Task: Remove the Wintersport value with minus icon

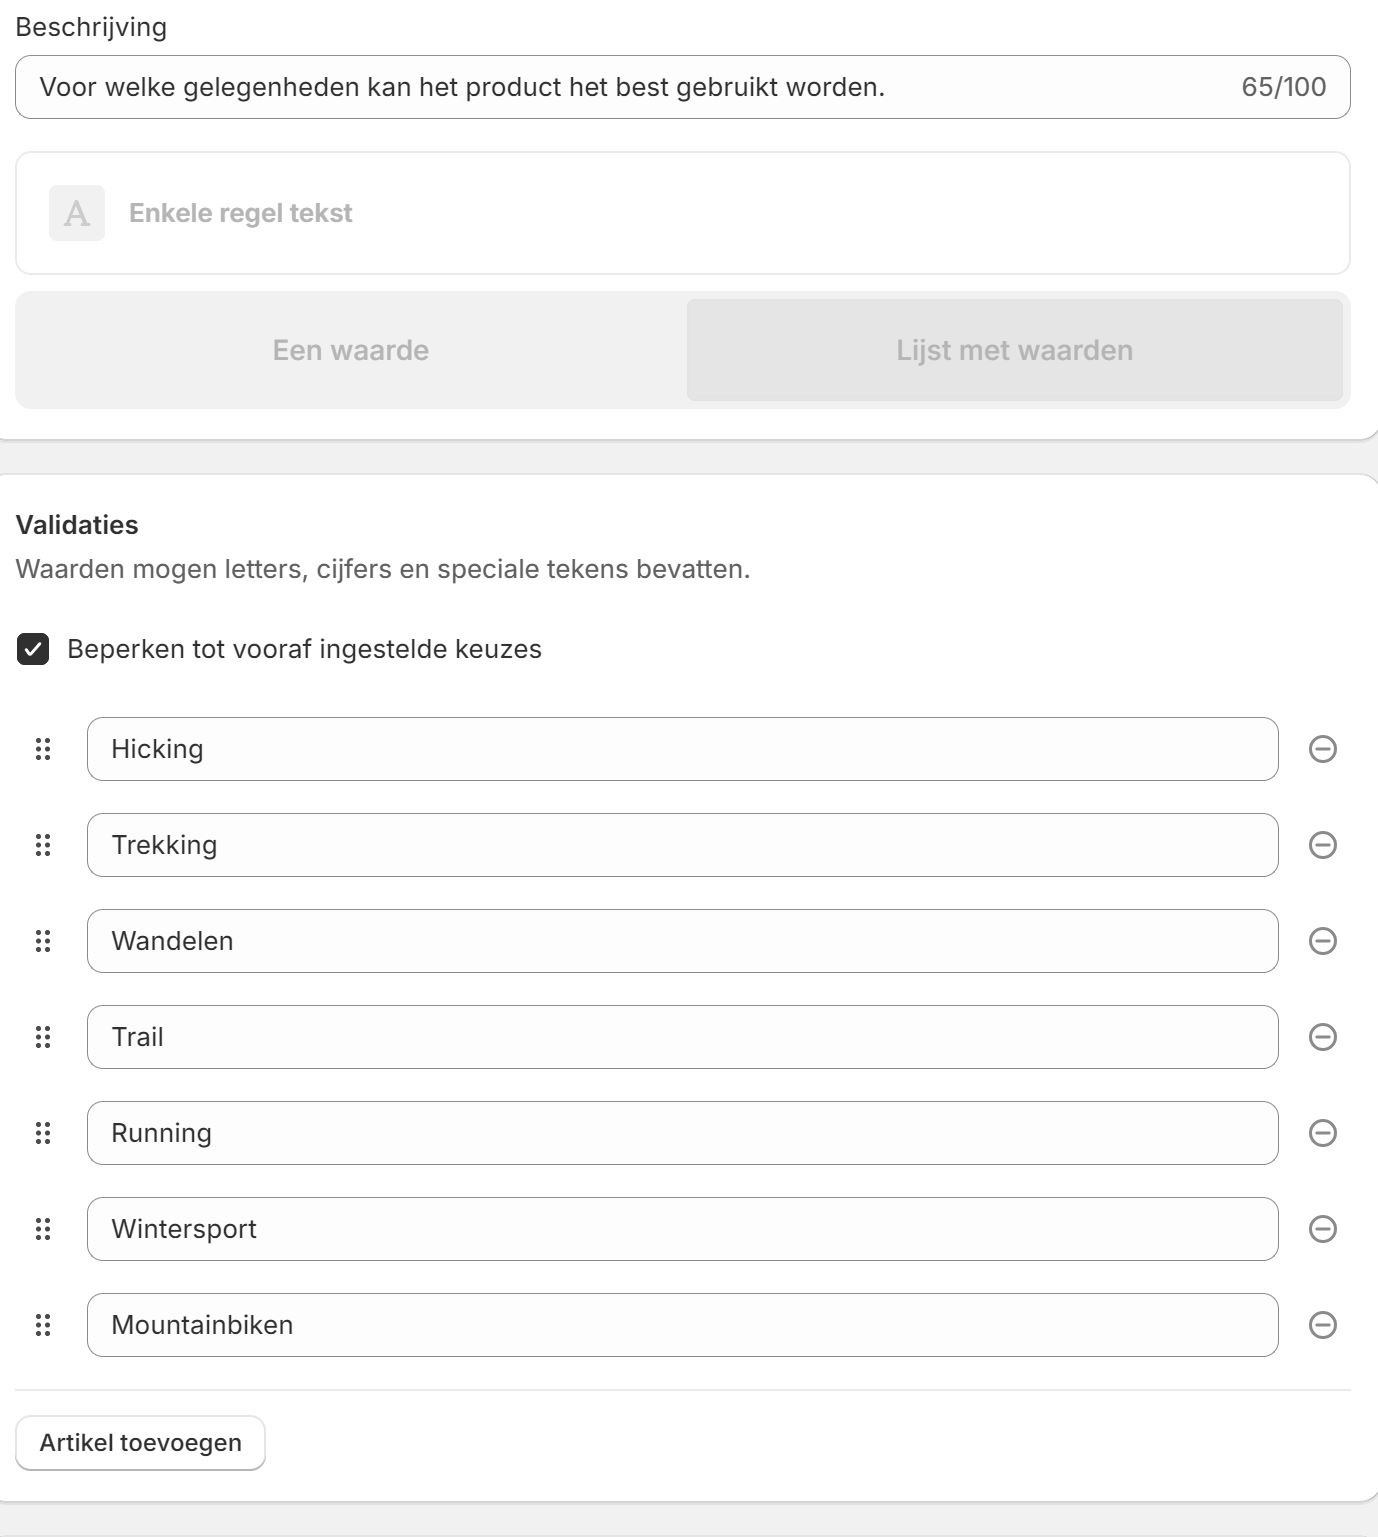Action: (x=1322, y=1229)
